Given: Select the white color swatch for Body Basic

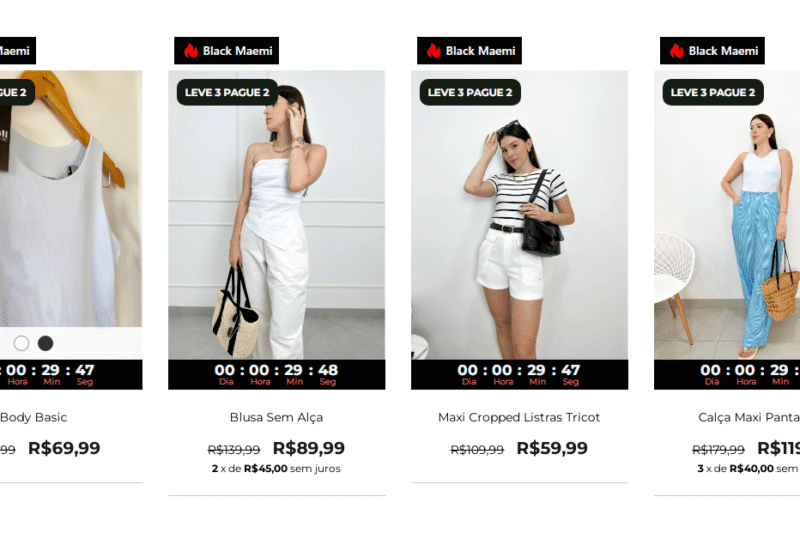Looking at the screenshot, I should pos(21,343).
